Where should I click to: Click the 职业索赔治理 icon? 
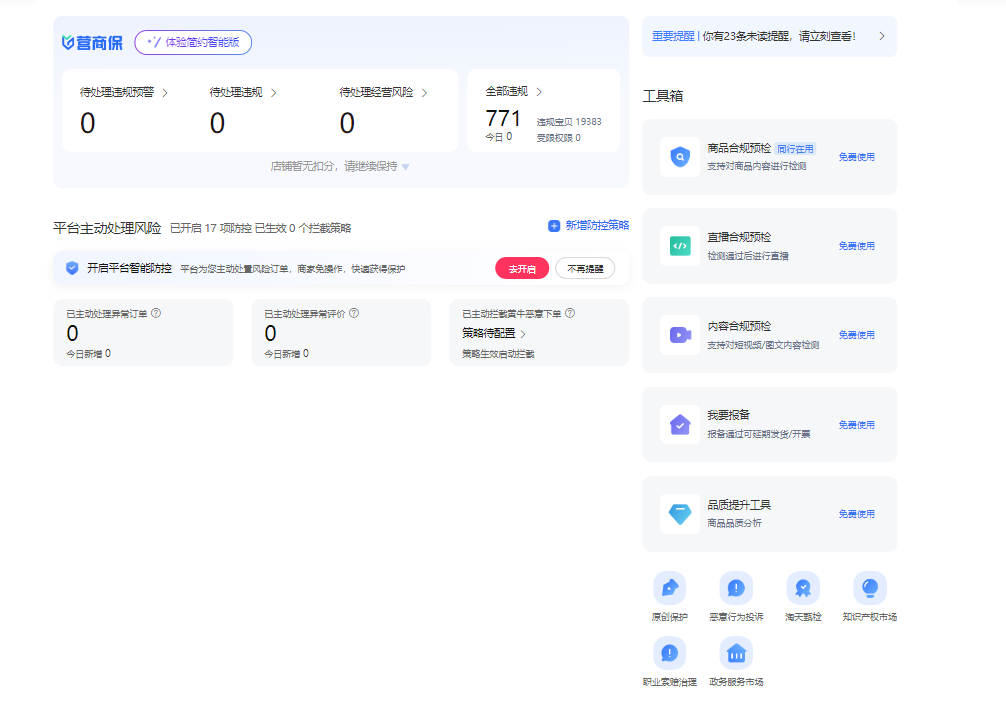pyautogui.click(x=669, y=653)
